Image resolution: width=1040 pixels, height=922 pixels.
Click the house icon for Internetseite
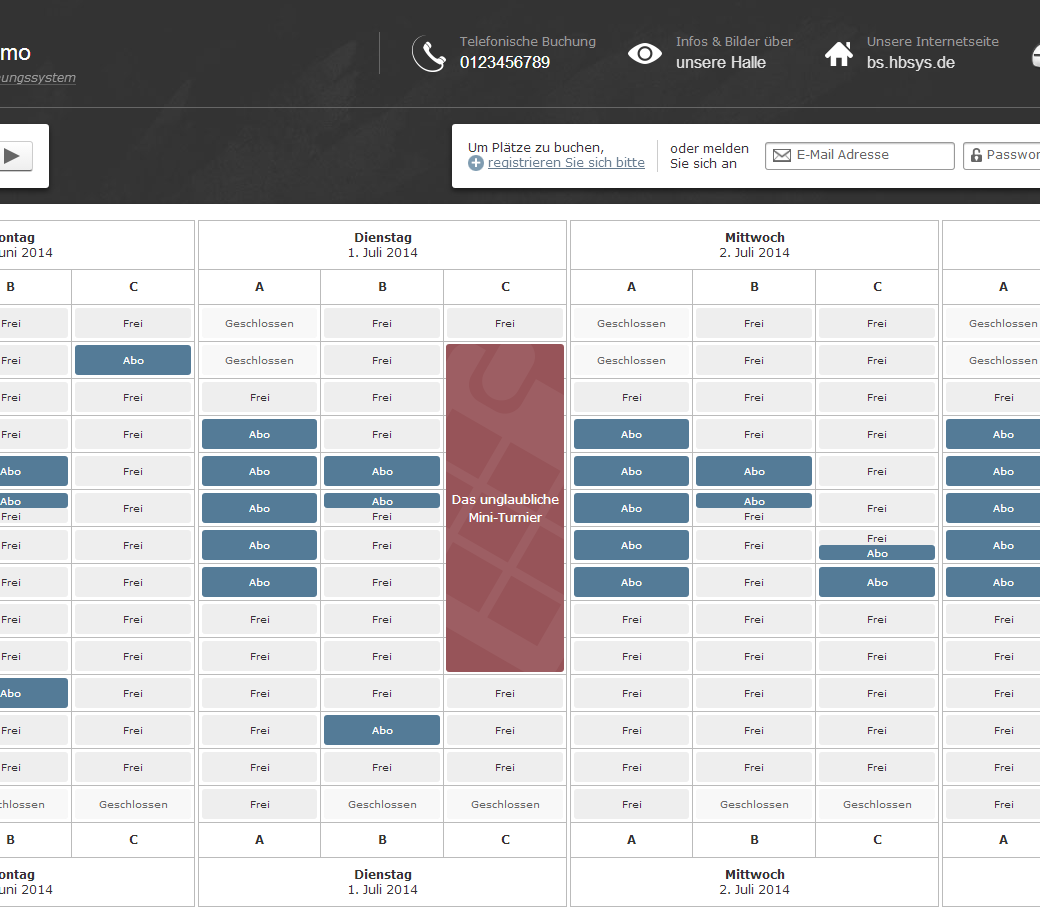pos(839,54)
